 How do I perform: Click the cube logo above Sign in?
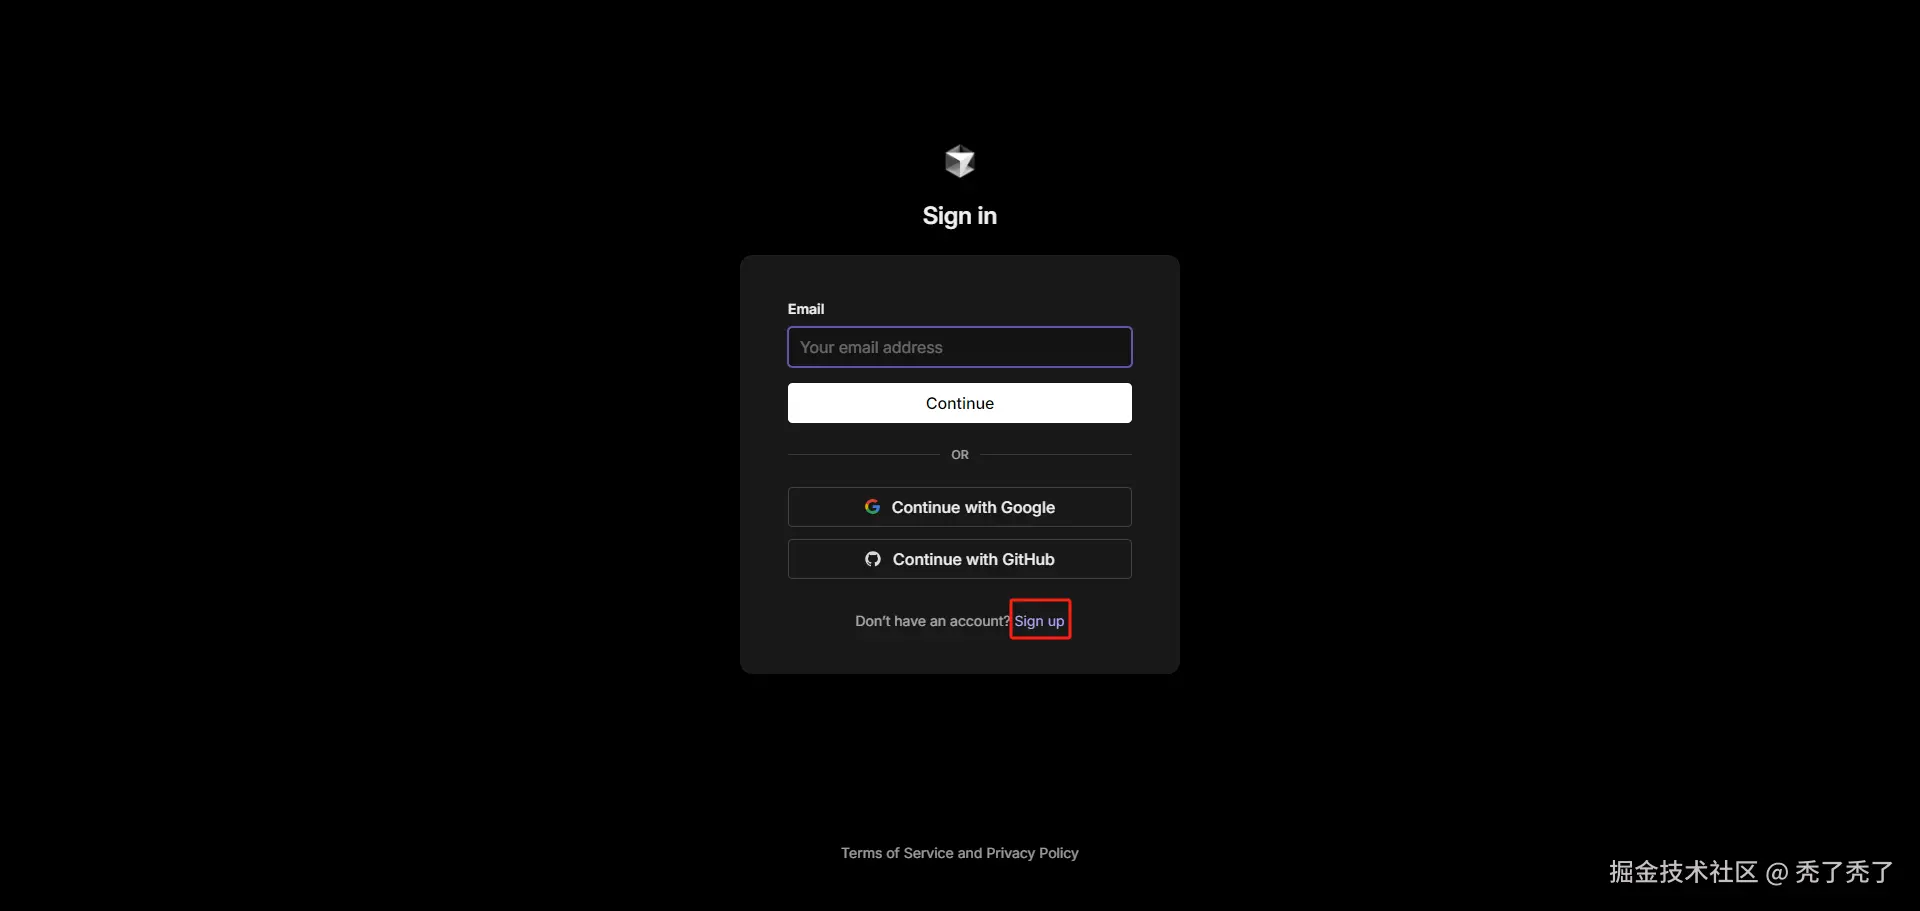pos(960,161)
